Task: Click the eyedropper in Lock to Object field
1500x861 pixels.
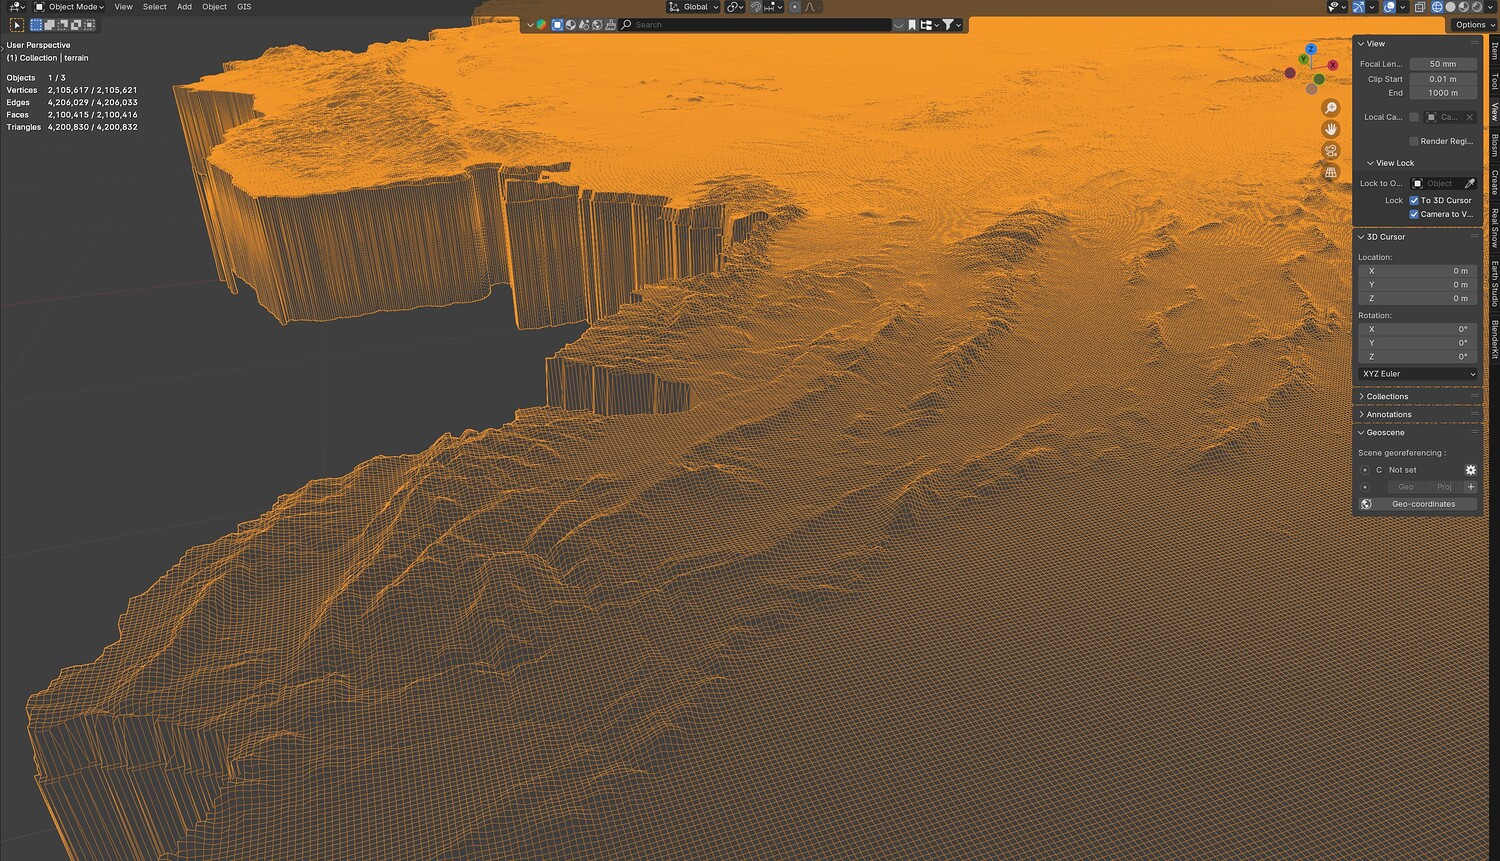Action: coord(1469,184)
